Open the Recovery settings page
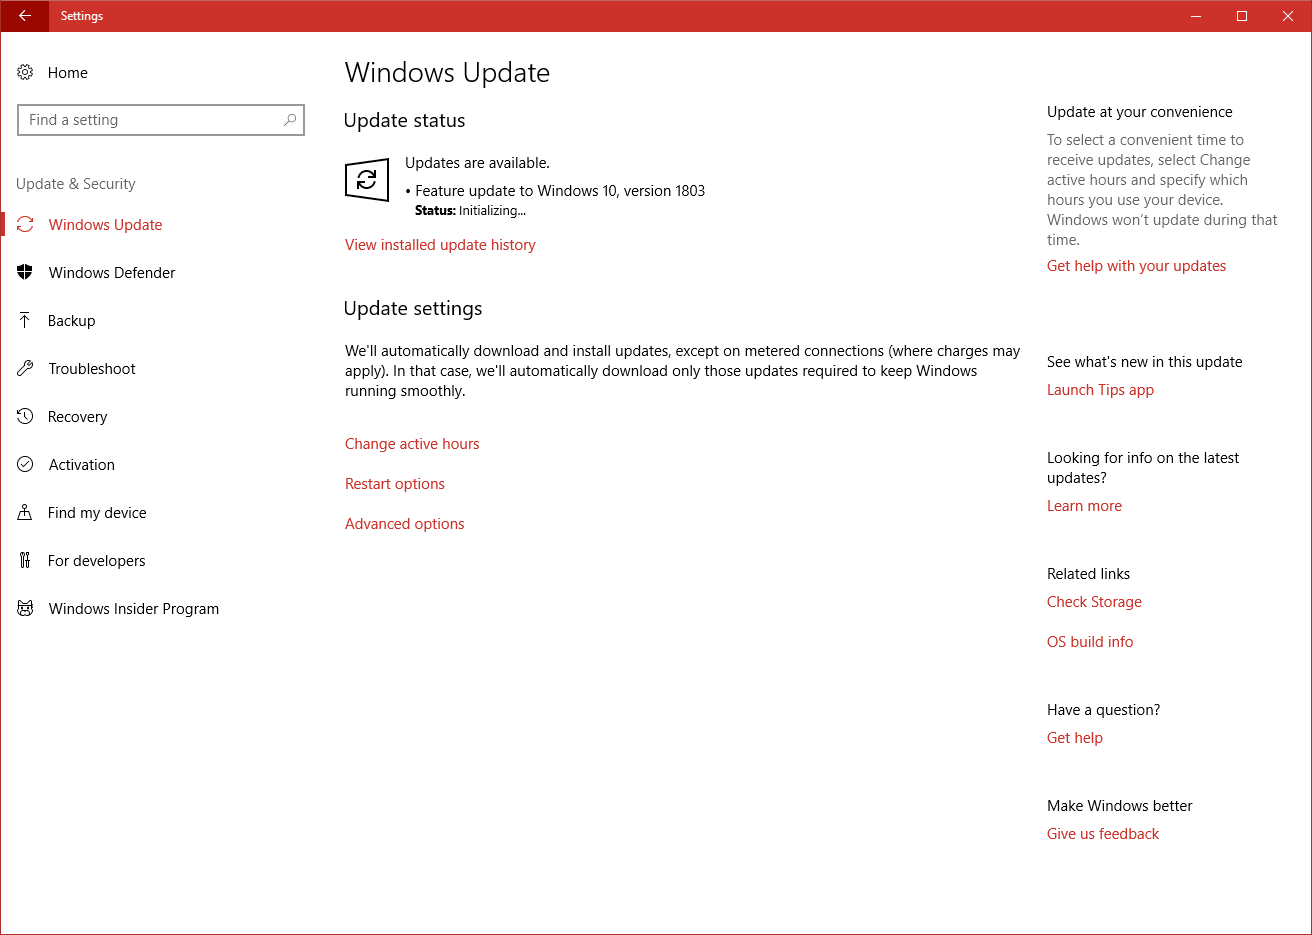The width and height of the screenshot is (1312, 935). click(x=77, y=417)
